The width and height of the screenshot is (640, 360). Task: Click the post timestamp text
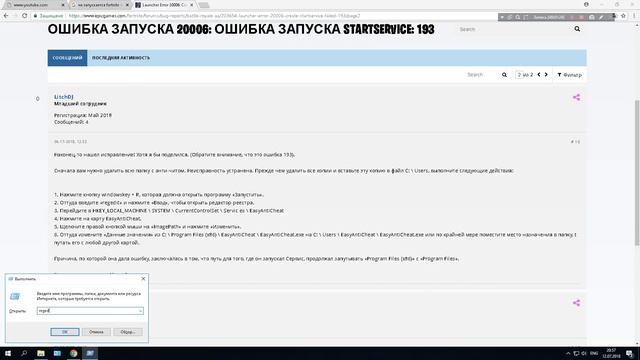pyautogui.click(x=71, y=142)
